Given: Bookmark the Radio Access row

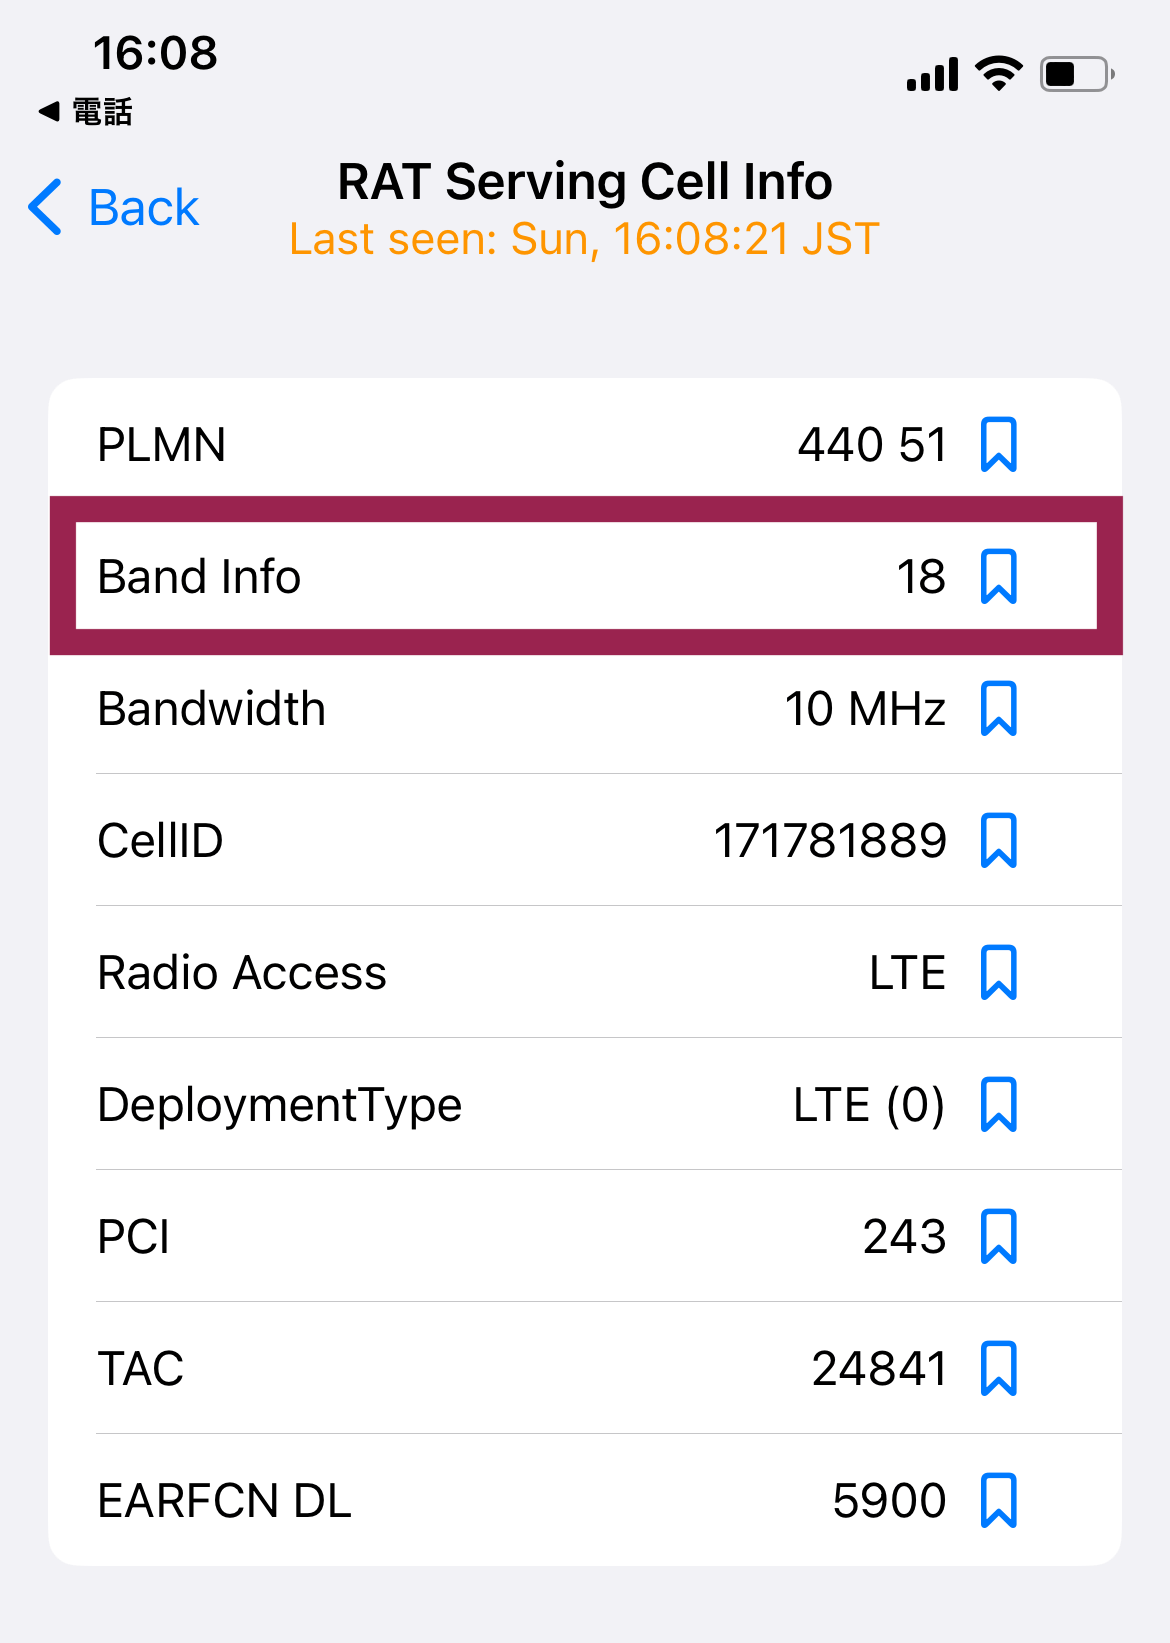Looking at the screenshot, I should [x=998, y=973].
